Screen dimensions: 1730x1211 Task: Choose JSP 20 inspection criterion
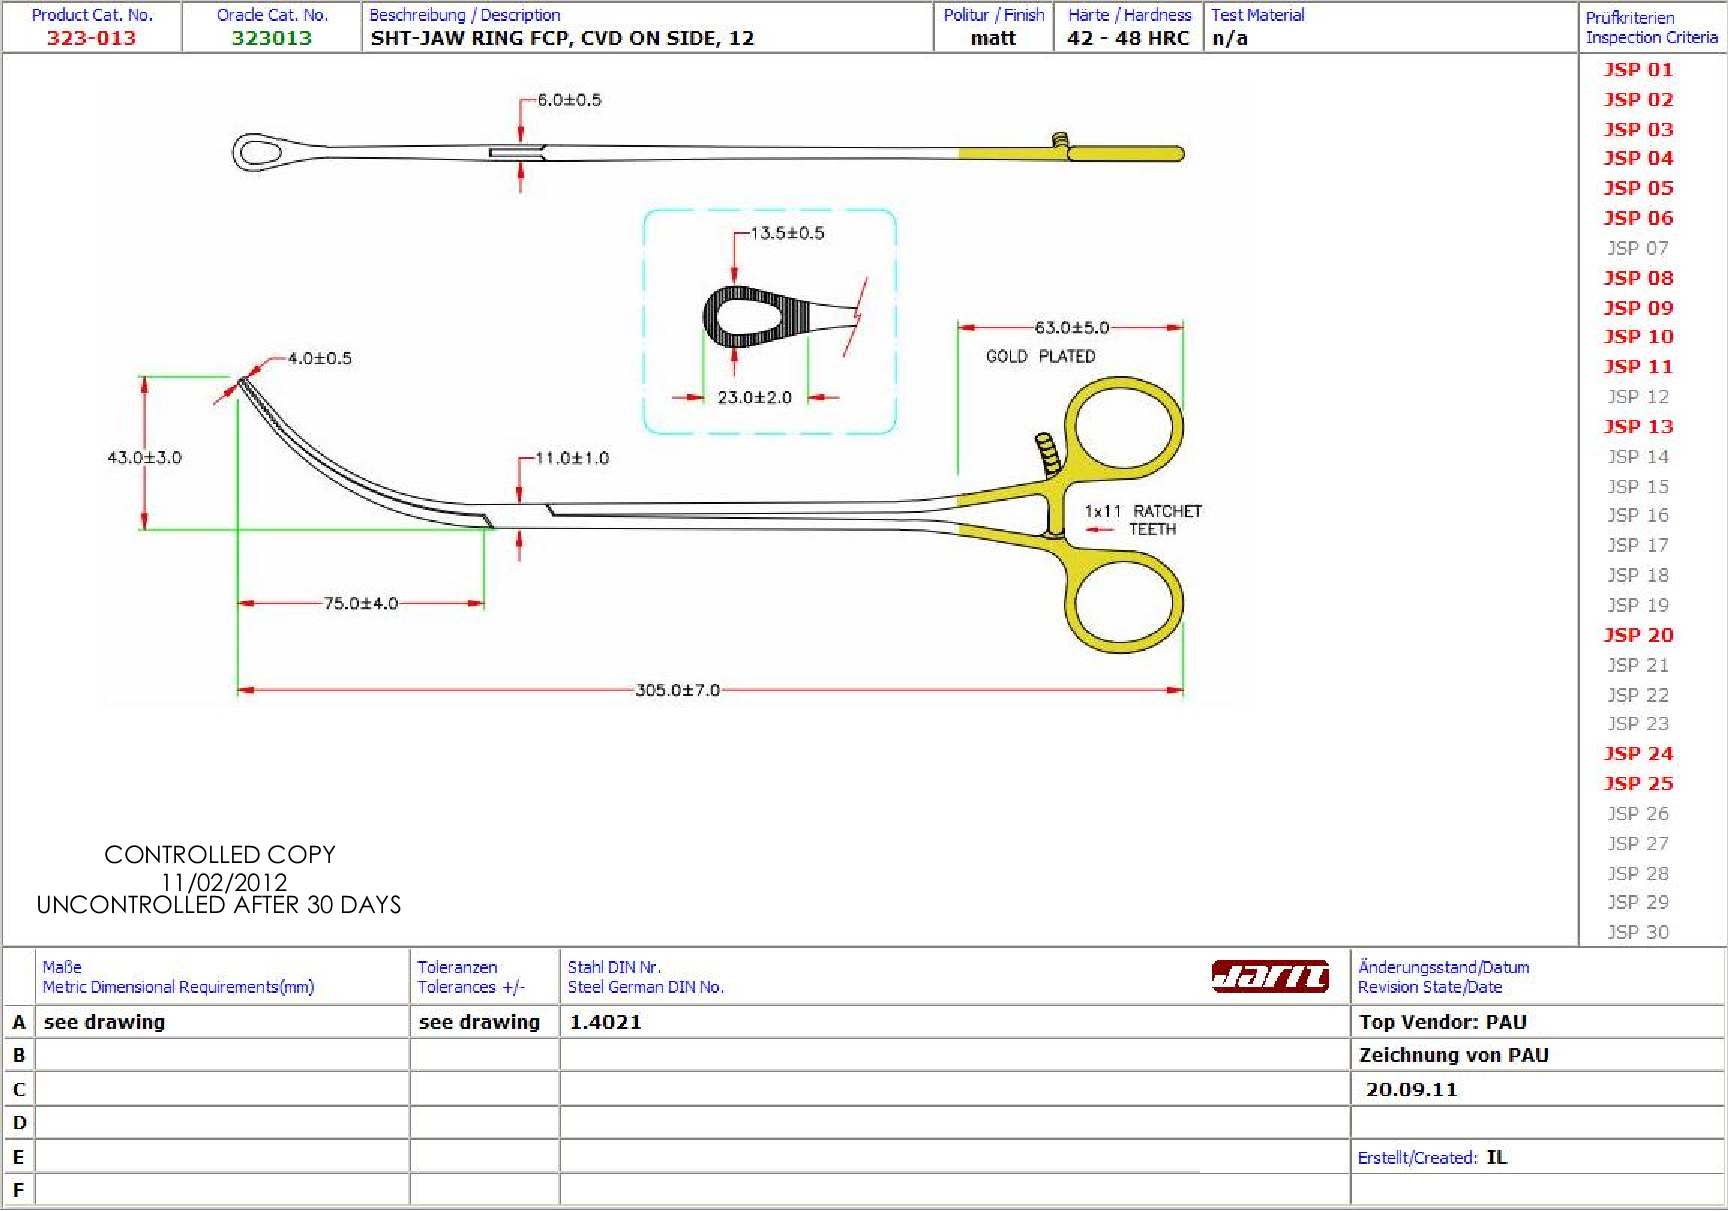click(x=1638, y=635)
